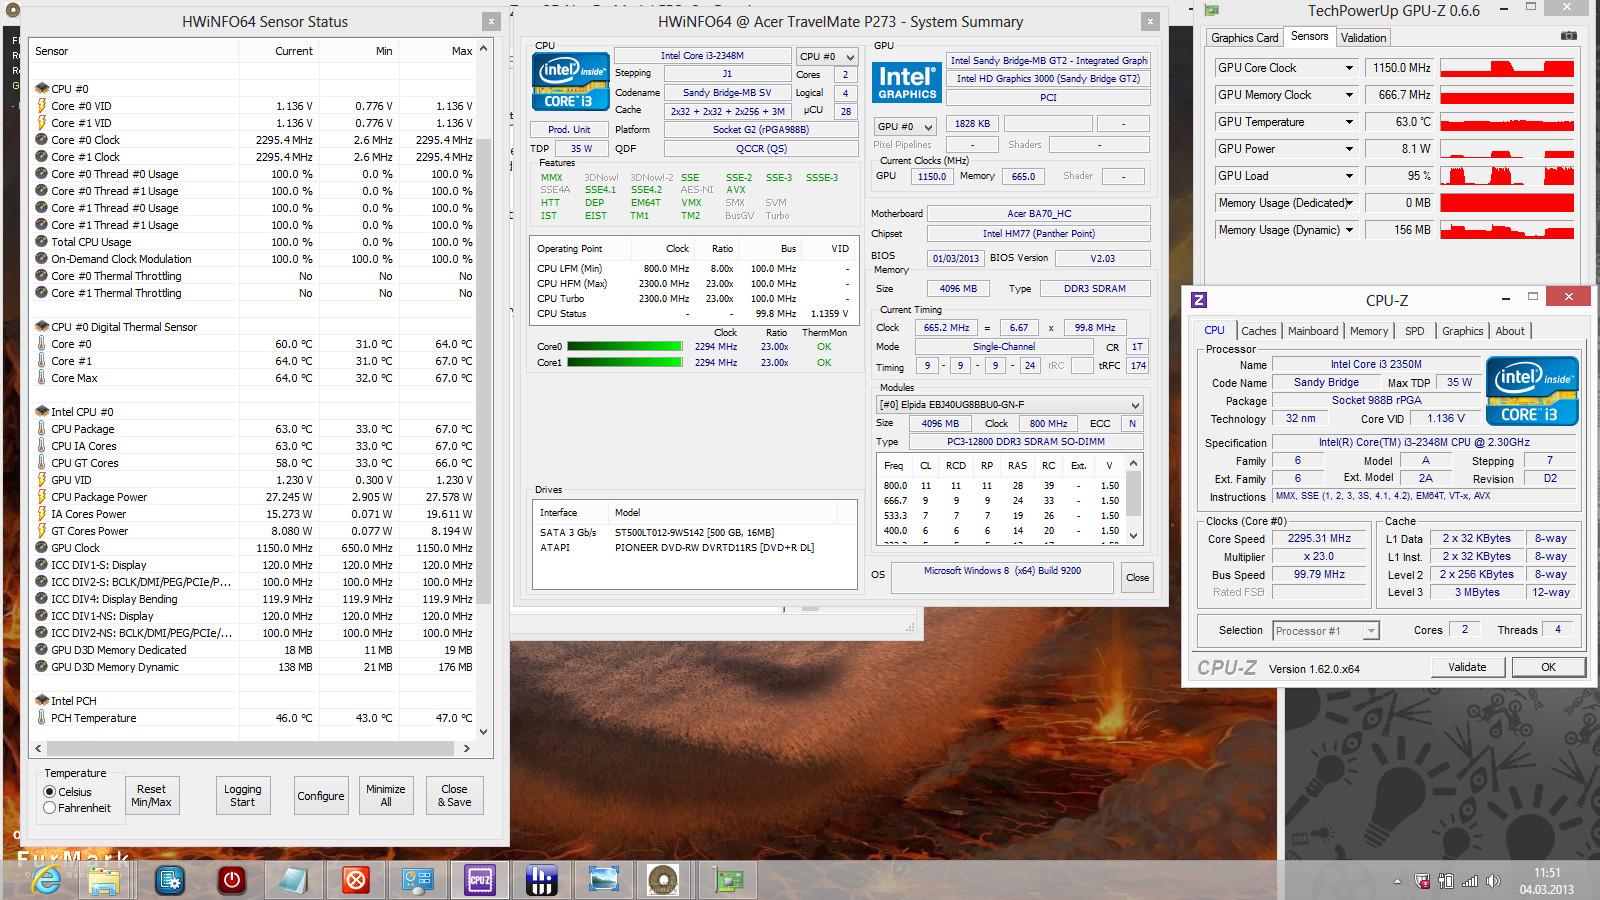
Task: Click the Core0 green clock bar
Action: click(625, 347)
